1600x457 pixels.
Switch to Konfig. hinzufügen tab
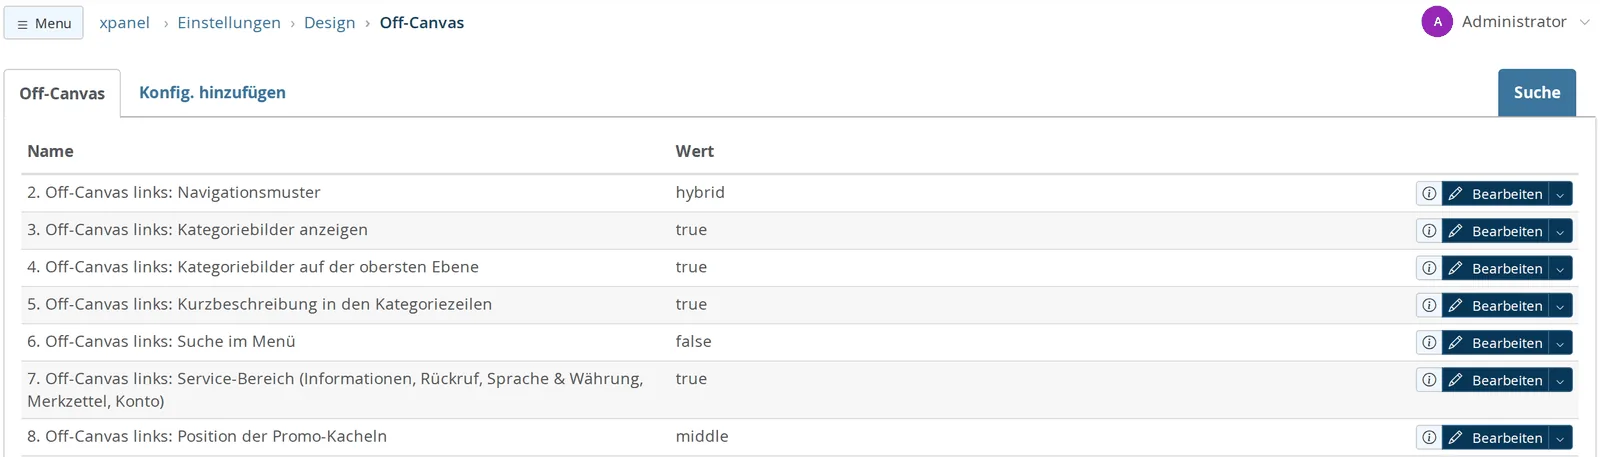(212, 92)
